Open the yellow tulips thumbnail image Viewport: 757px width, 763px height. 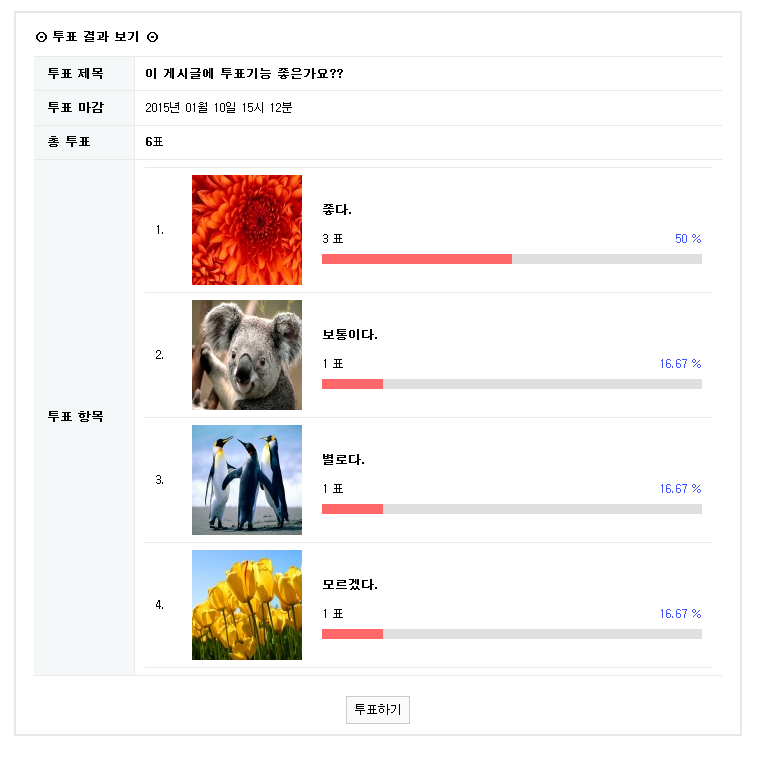pos(246,605)
